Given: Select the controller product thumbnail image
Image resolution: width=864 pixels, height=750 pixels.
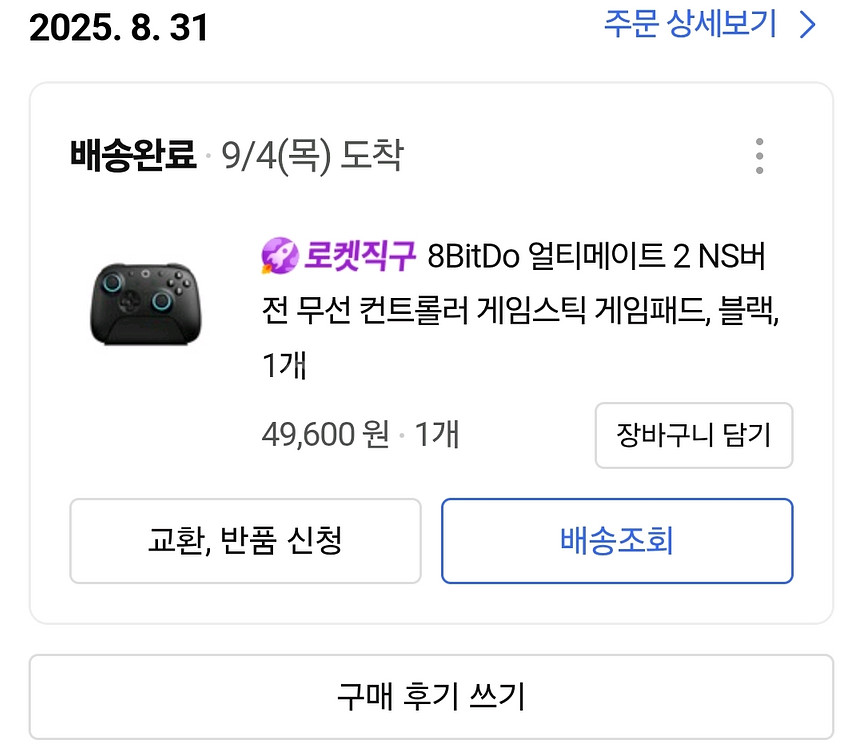Looking at the screenshot, I should coord(147,302).
